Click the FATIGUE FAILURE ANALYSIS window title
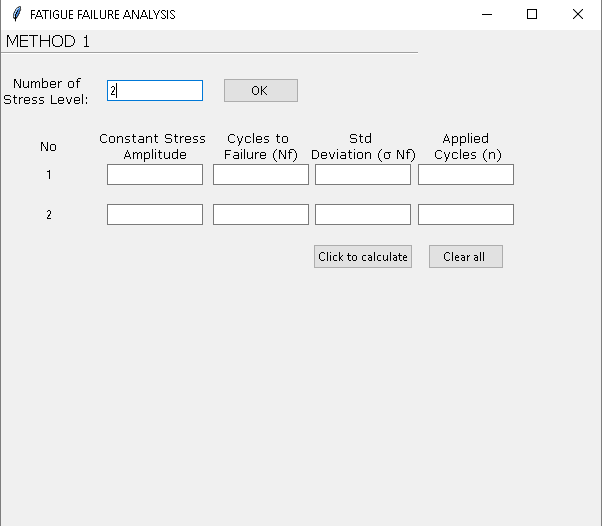602x526 pixels. pos(103,15)
